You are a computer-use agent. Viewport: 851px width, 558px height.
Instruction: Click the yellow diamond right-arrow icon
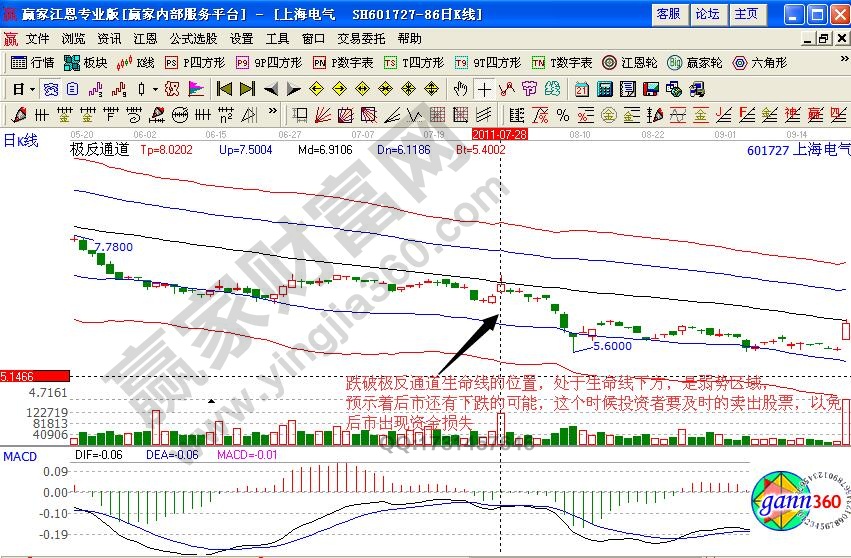point(339,89)
